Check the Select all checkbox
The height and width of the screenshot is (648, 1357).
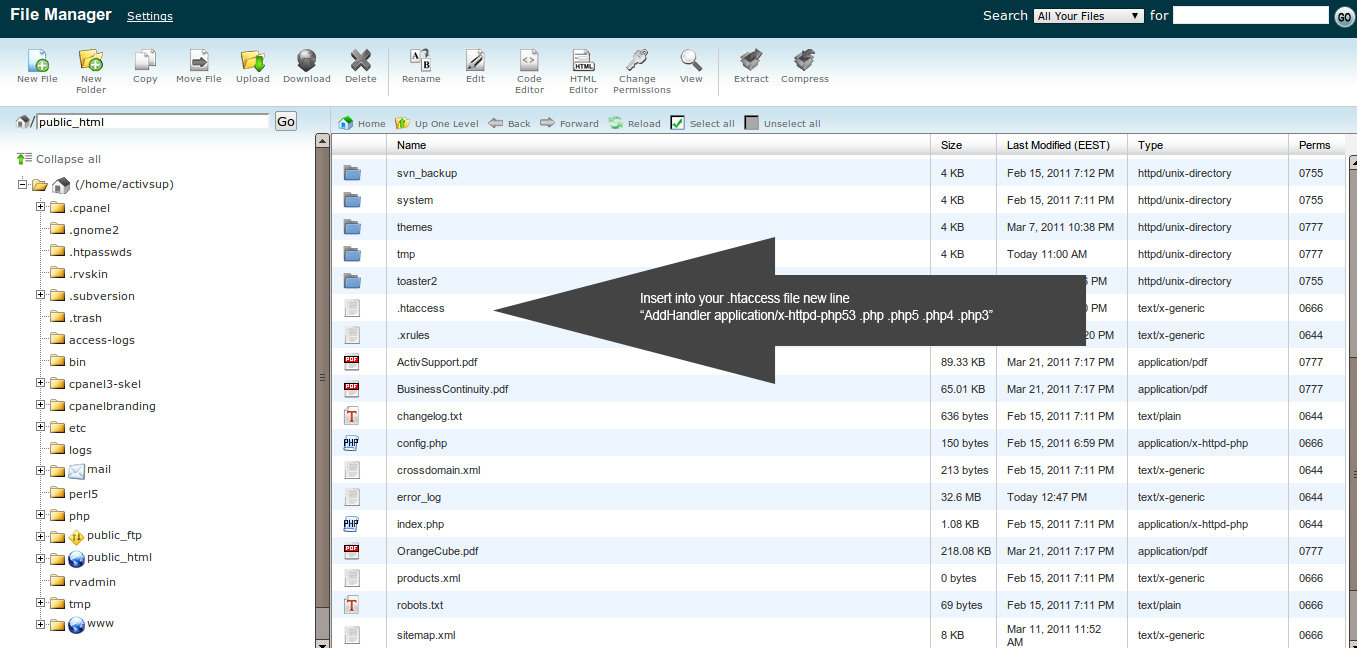point(677,123)
